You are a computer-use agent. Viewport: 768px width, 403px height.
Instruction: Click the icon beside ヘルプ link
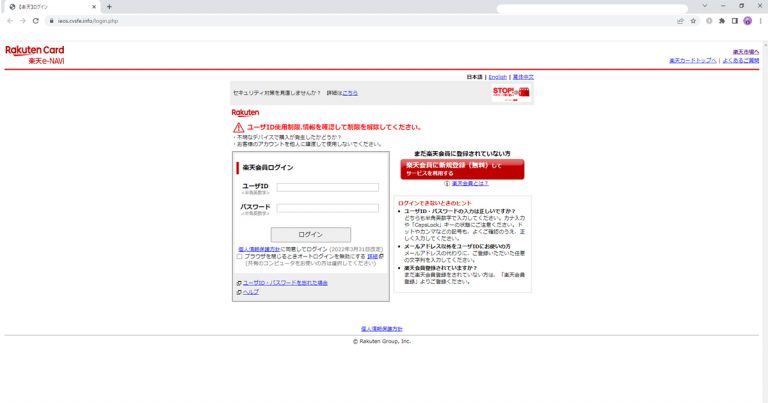[239, 292]
